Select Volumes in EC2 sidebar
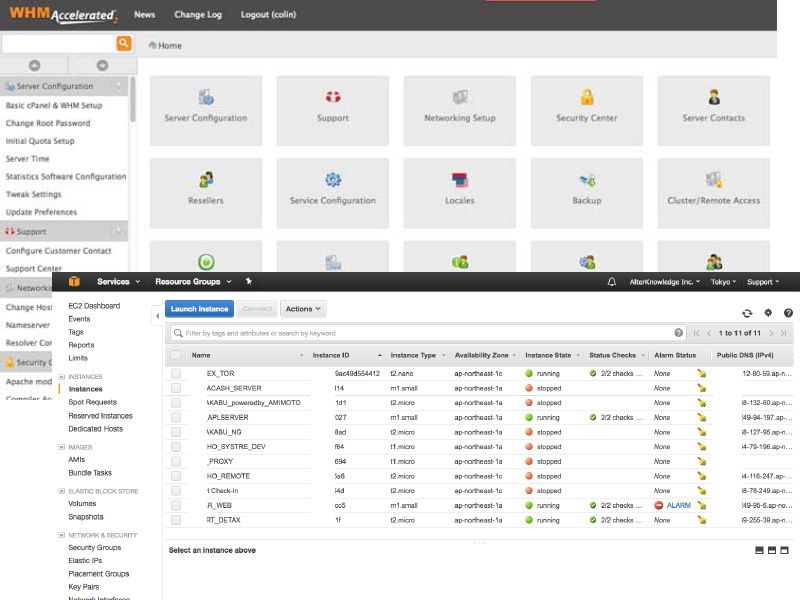Image resolution: width=800 pixels, height=600 pixels. pyautogui.click(x=82, y=504)
